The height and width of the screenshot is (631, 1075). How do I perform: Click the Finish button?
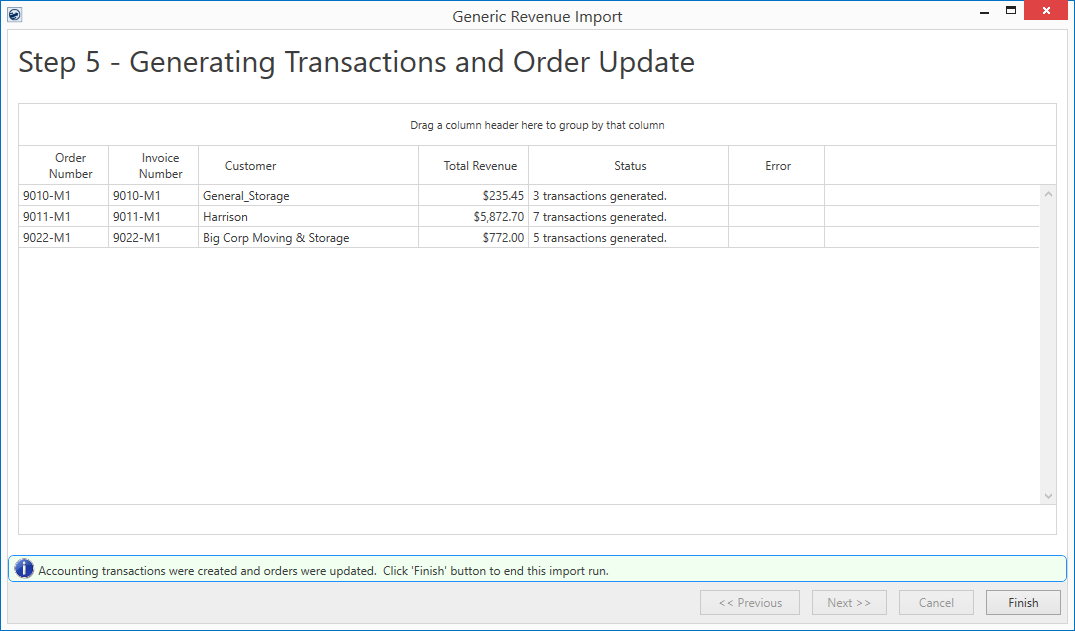coord(1023,603)
